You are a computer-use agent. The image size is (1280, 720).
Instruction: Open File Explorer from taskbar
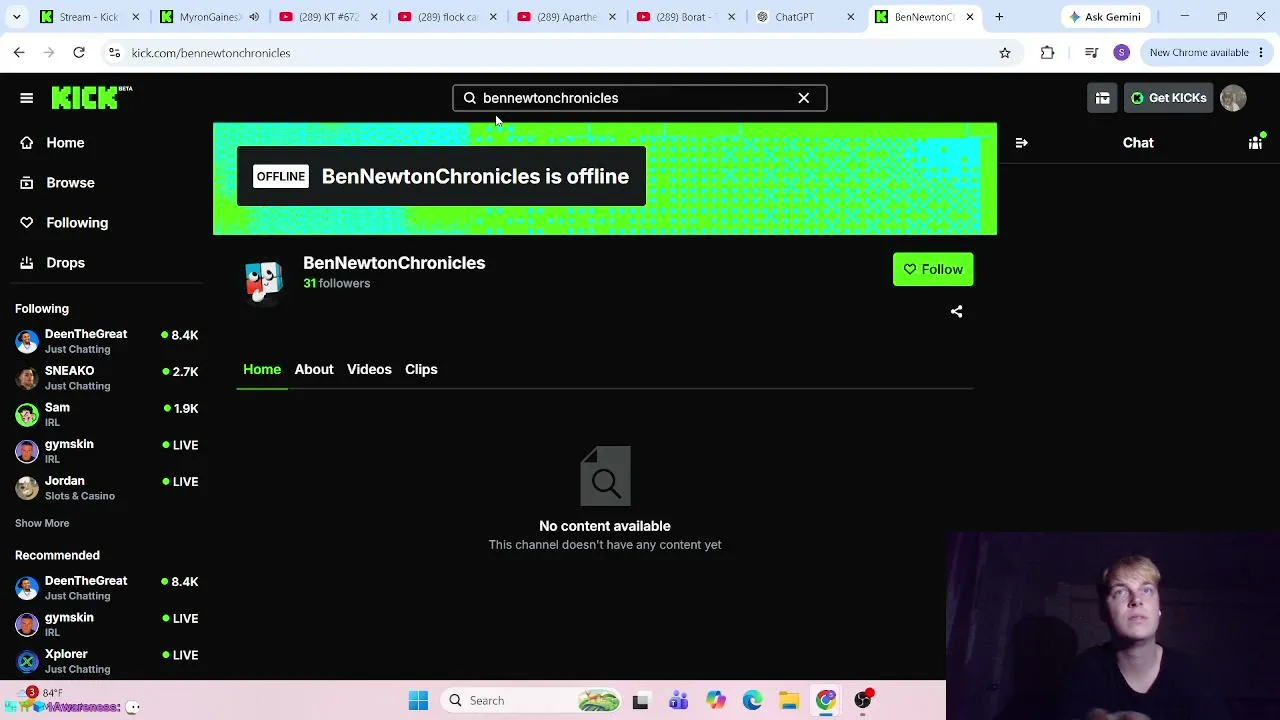click(789, 701)
